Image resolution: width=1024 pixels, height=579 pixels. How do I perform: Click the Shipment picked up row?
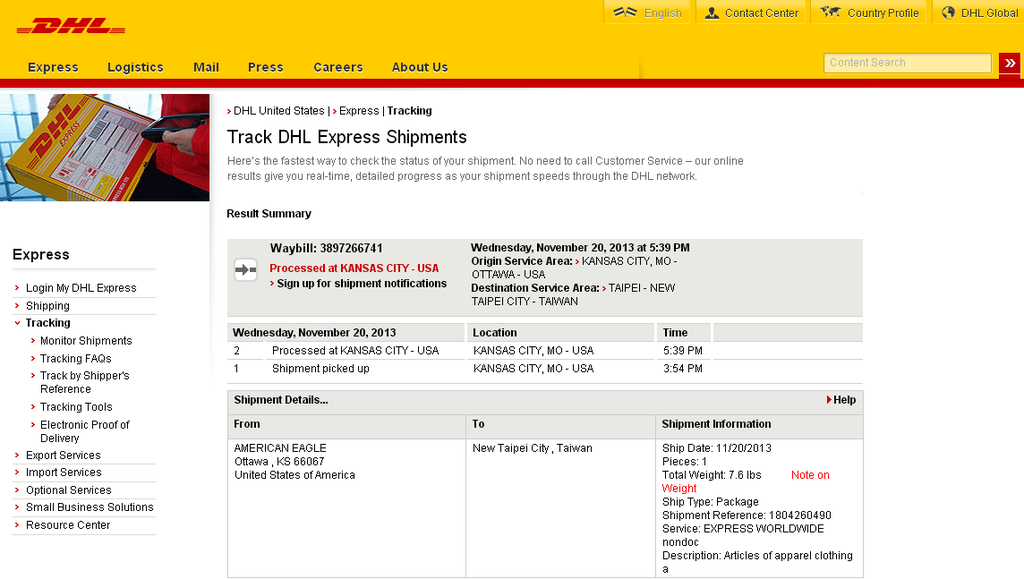545,369
